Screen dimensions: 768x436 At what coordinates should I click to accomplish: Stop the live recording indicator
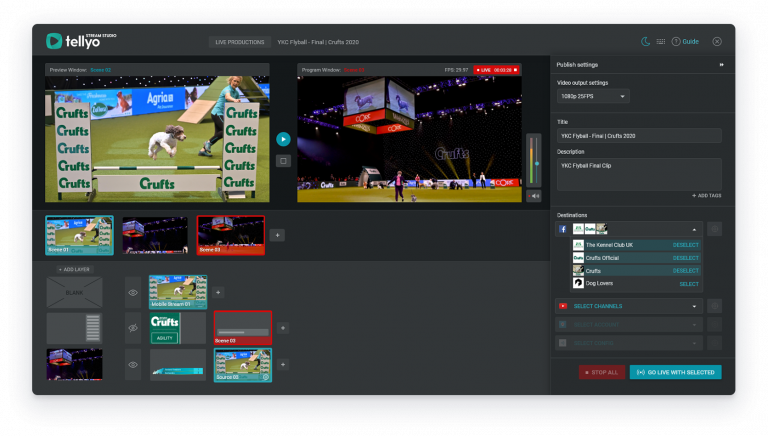(515, 70)
